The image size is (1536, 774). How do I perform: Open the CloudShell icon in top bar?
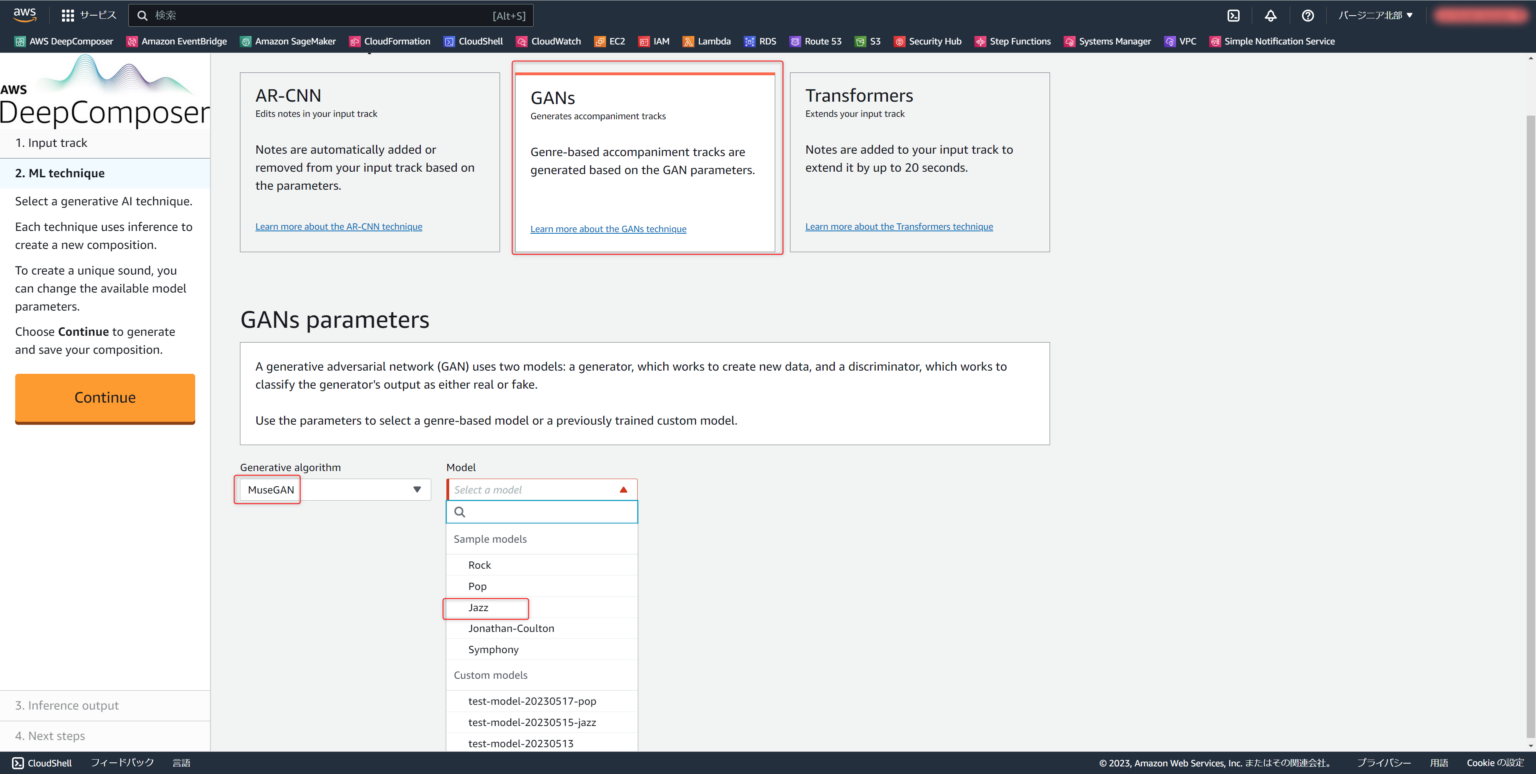[1234, 15]
